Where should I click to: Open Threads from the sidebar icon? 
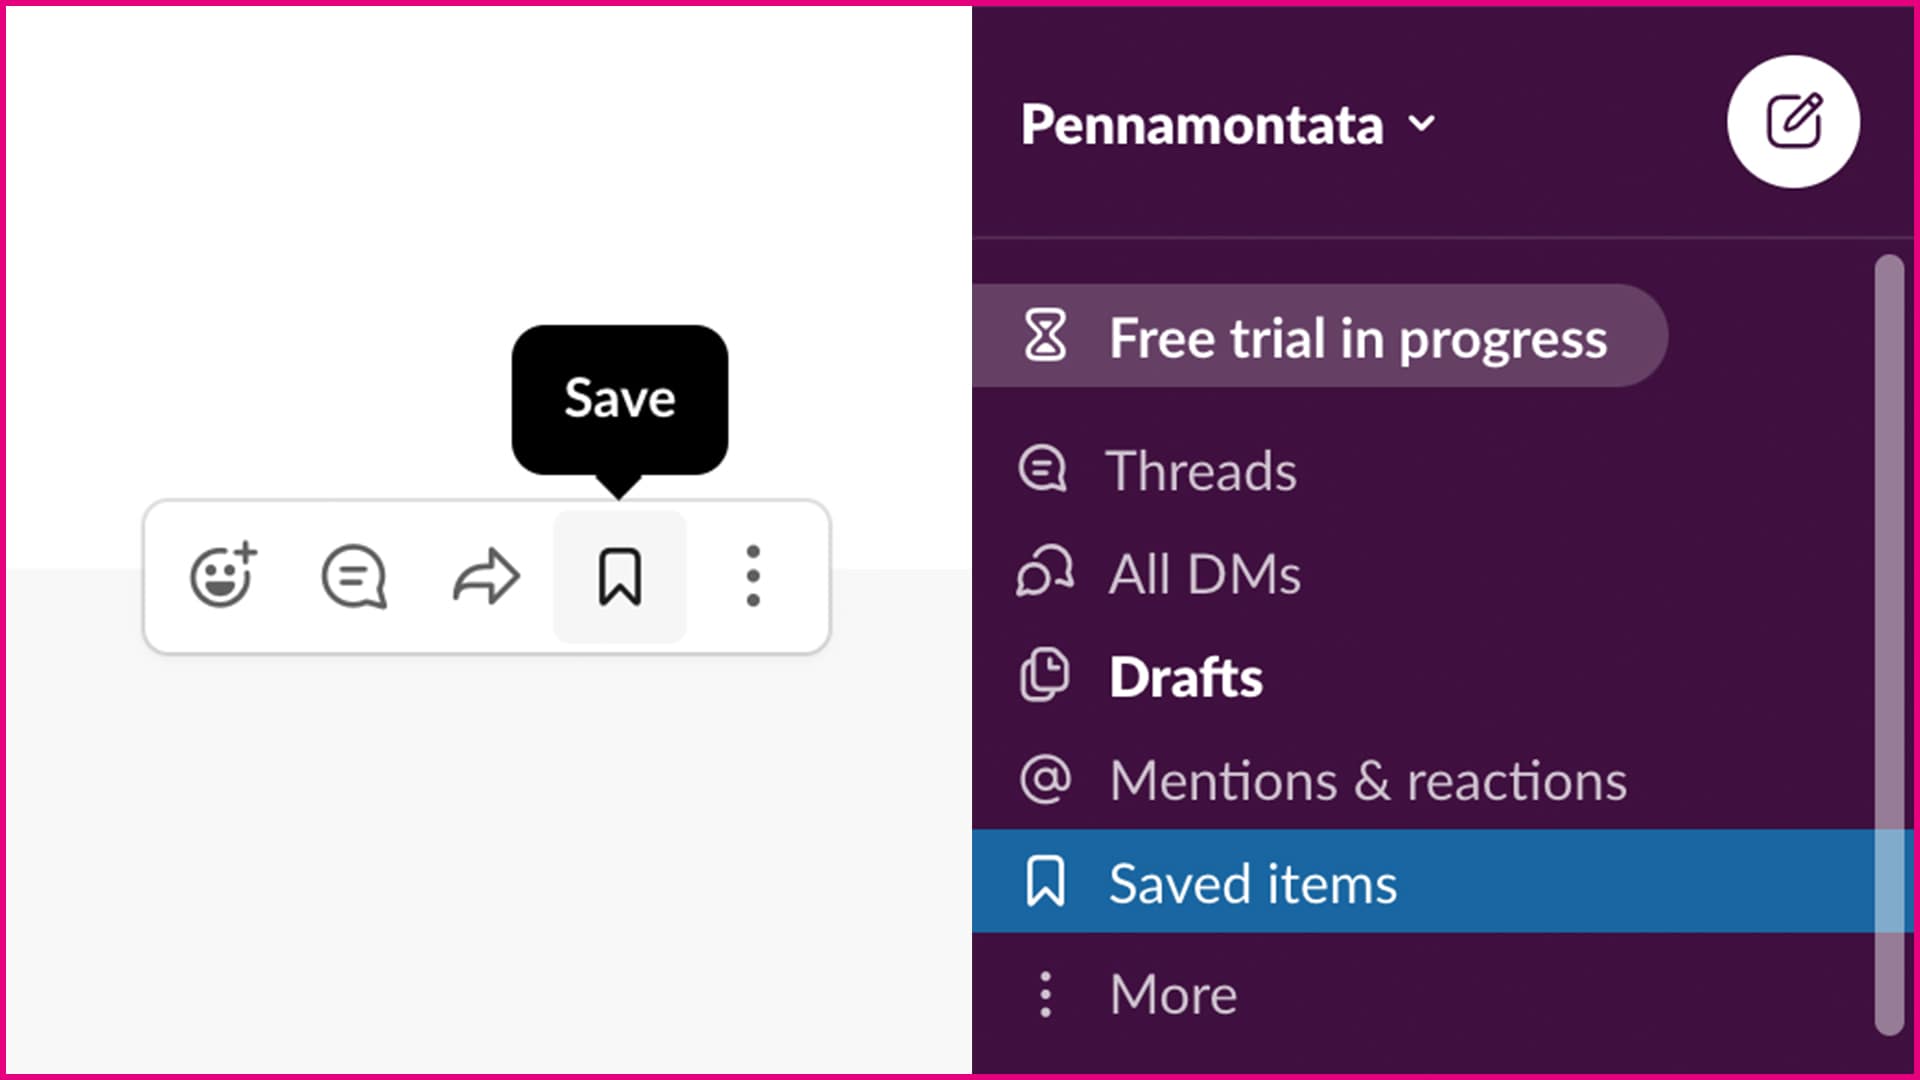coord(1044,469)
